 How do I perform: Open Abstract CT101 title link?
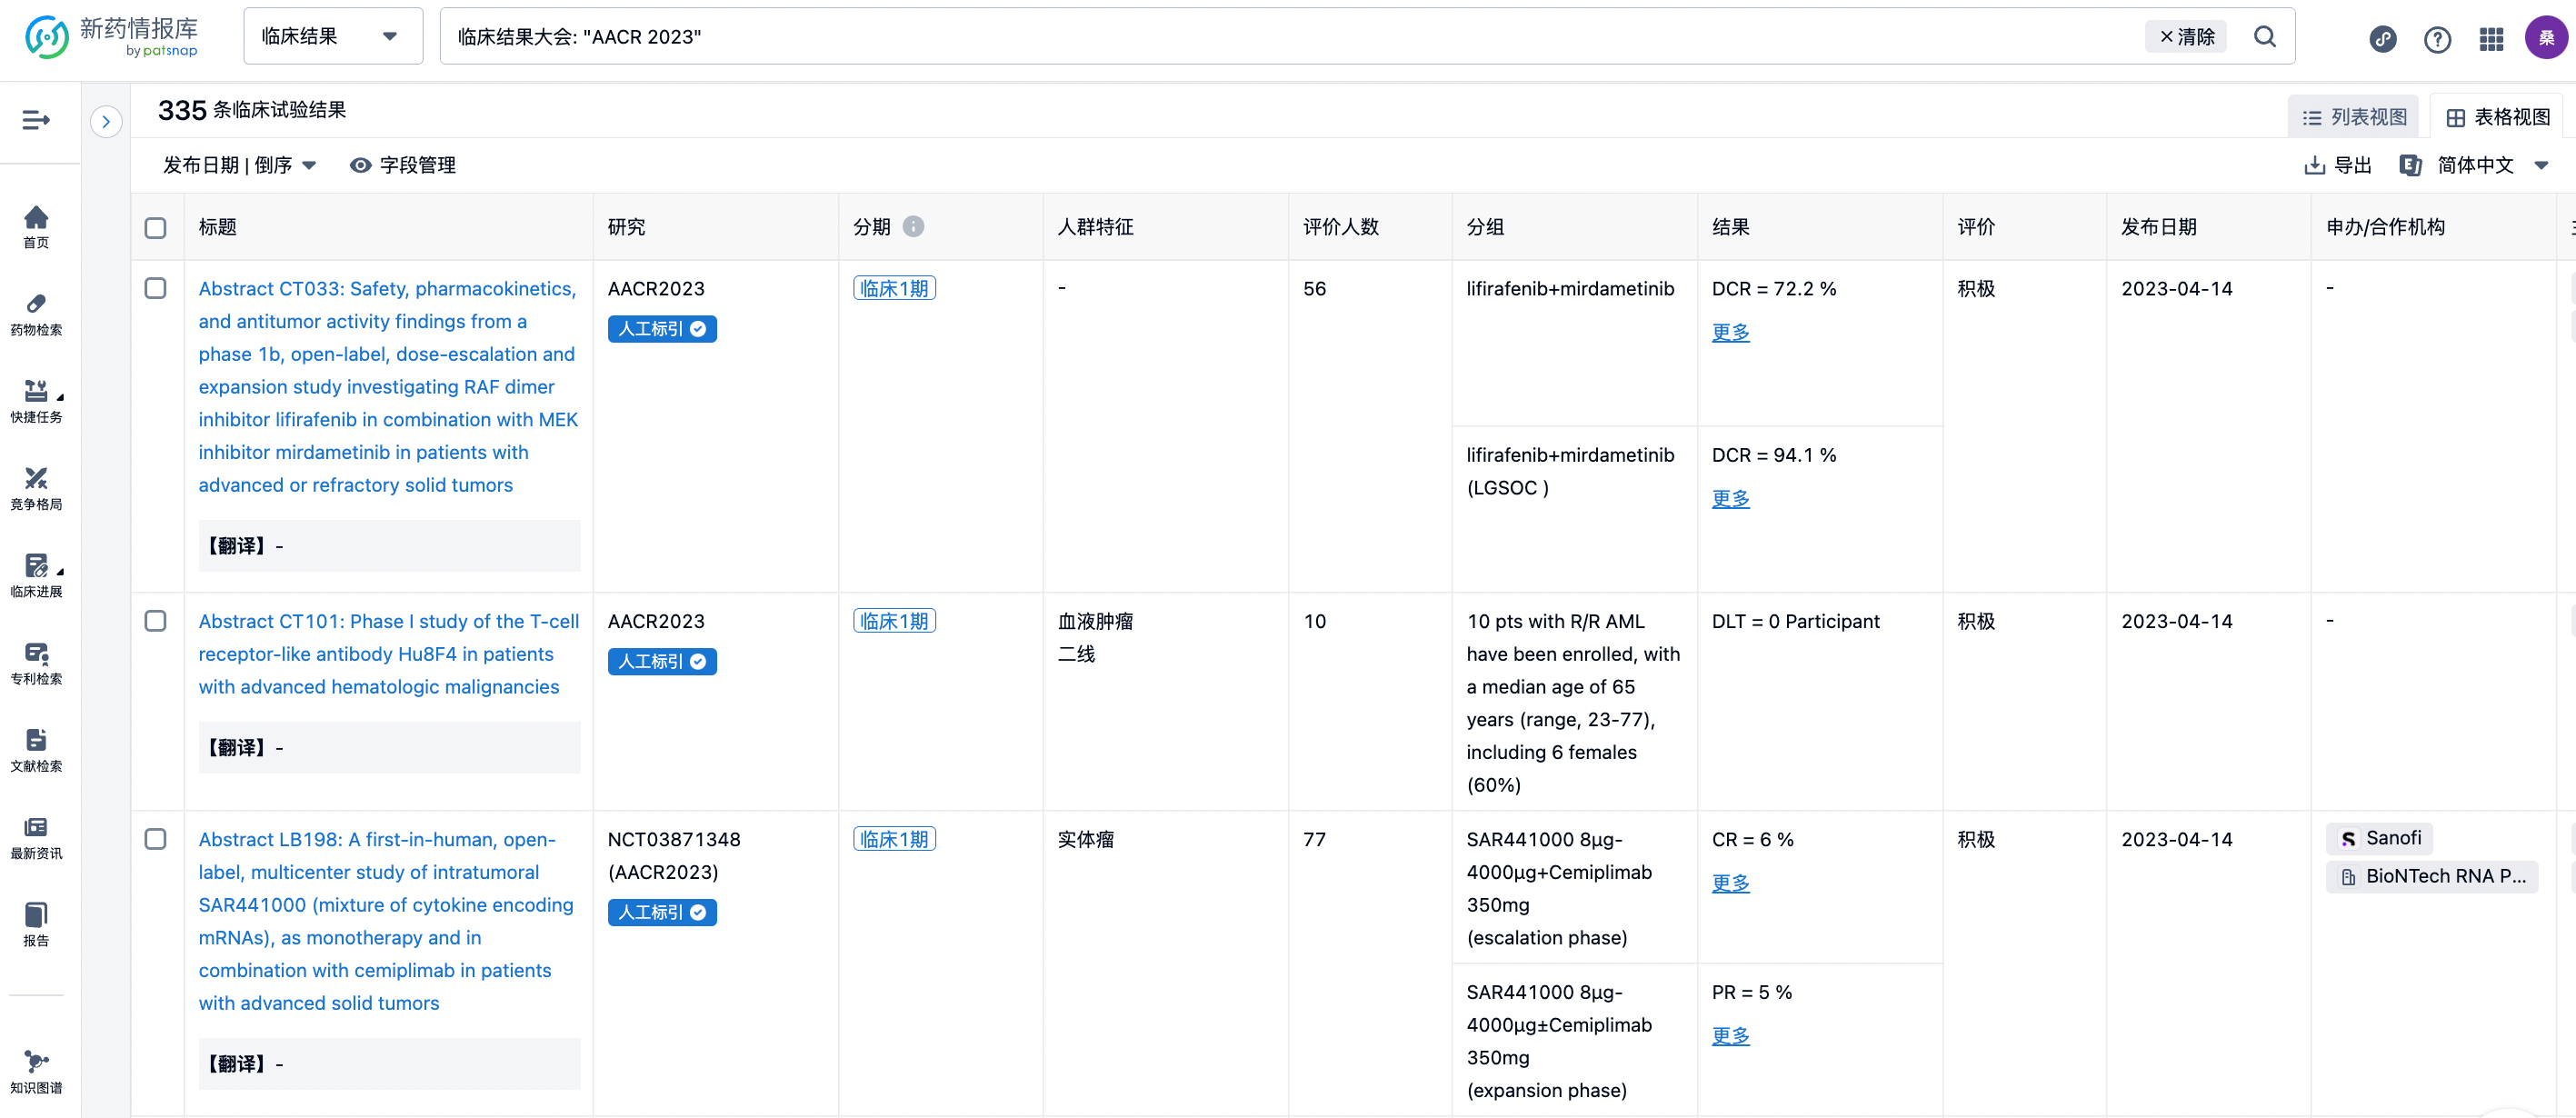pyautogui.click(x=388, y=654)
